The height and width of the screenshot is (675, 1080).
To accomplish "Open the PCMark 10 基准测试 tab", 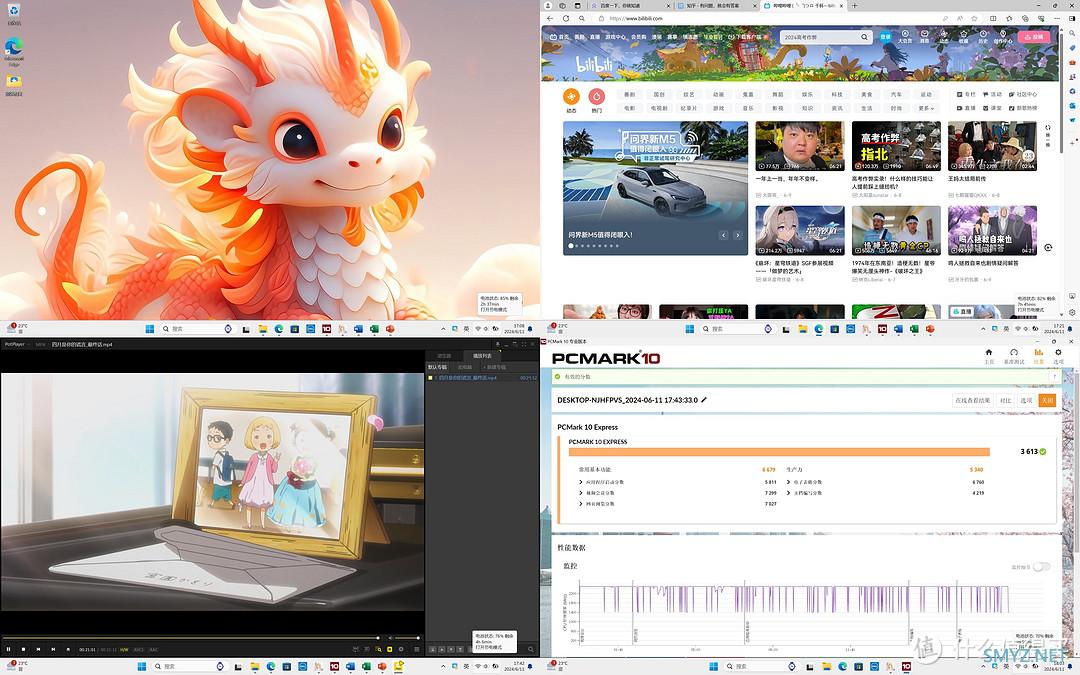I will [1013, 355].
